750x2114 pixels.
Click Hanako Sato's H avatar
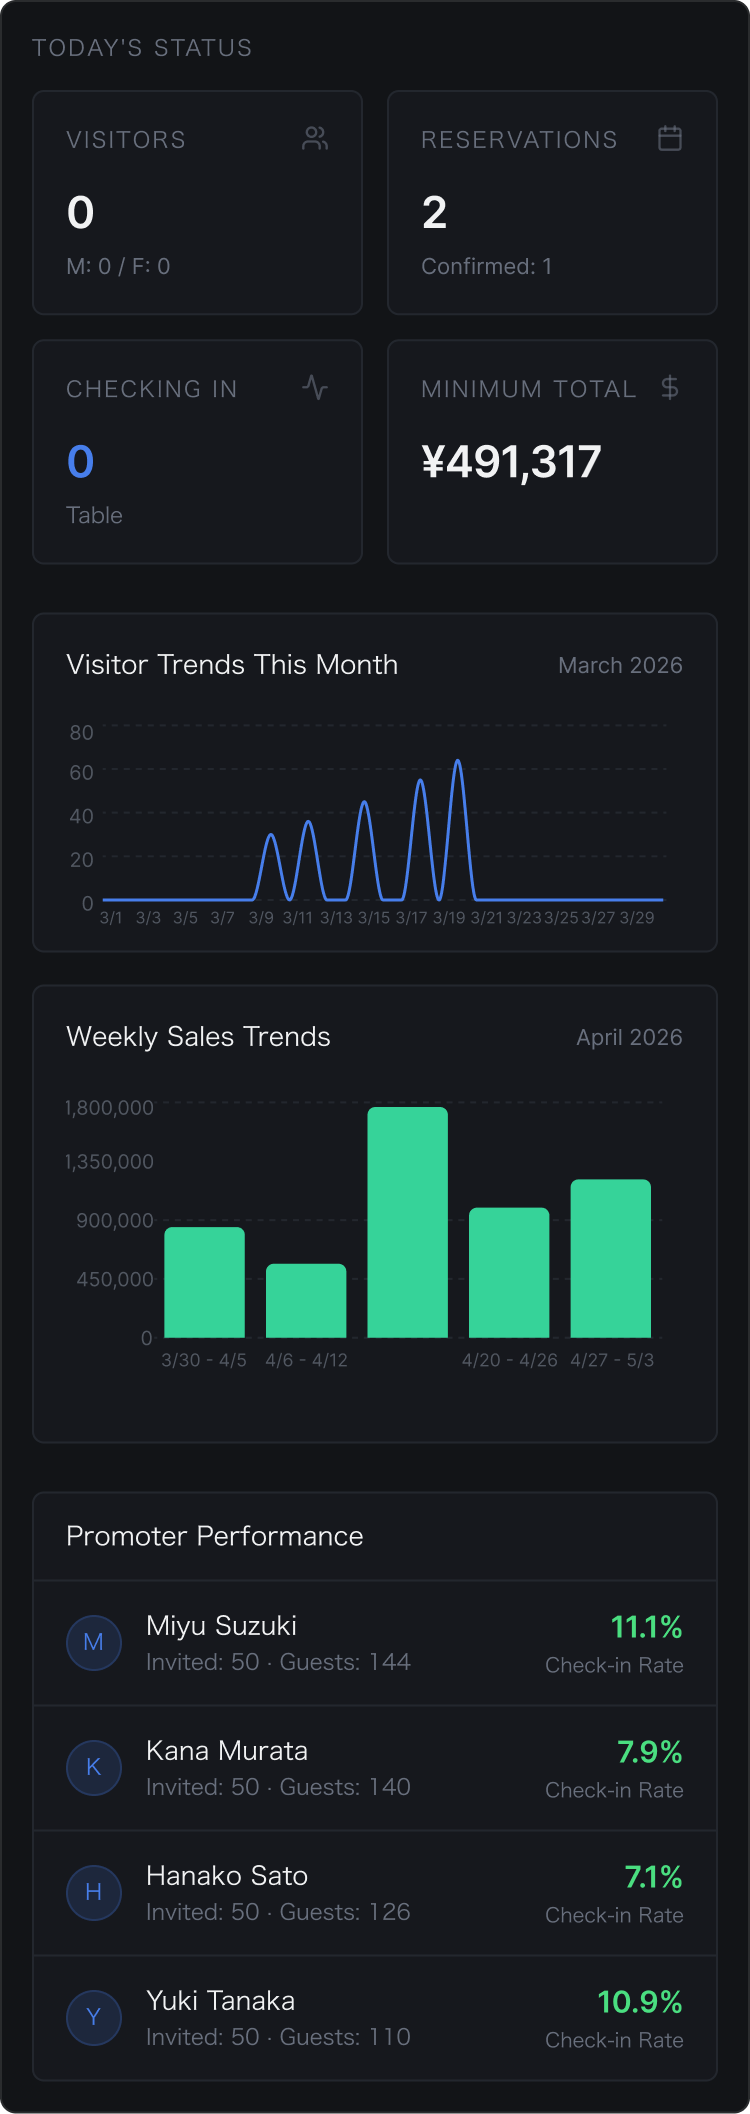(x=94, y=1892)
